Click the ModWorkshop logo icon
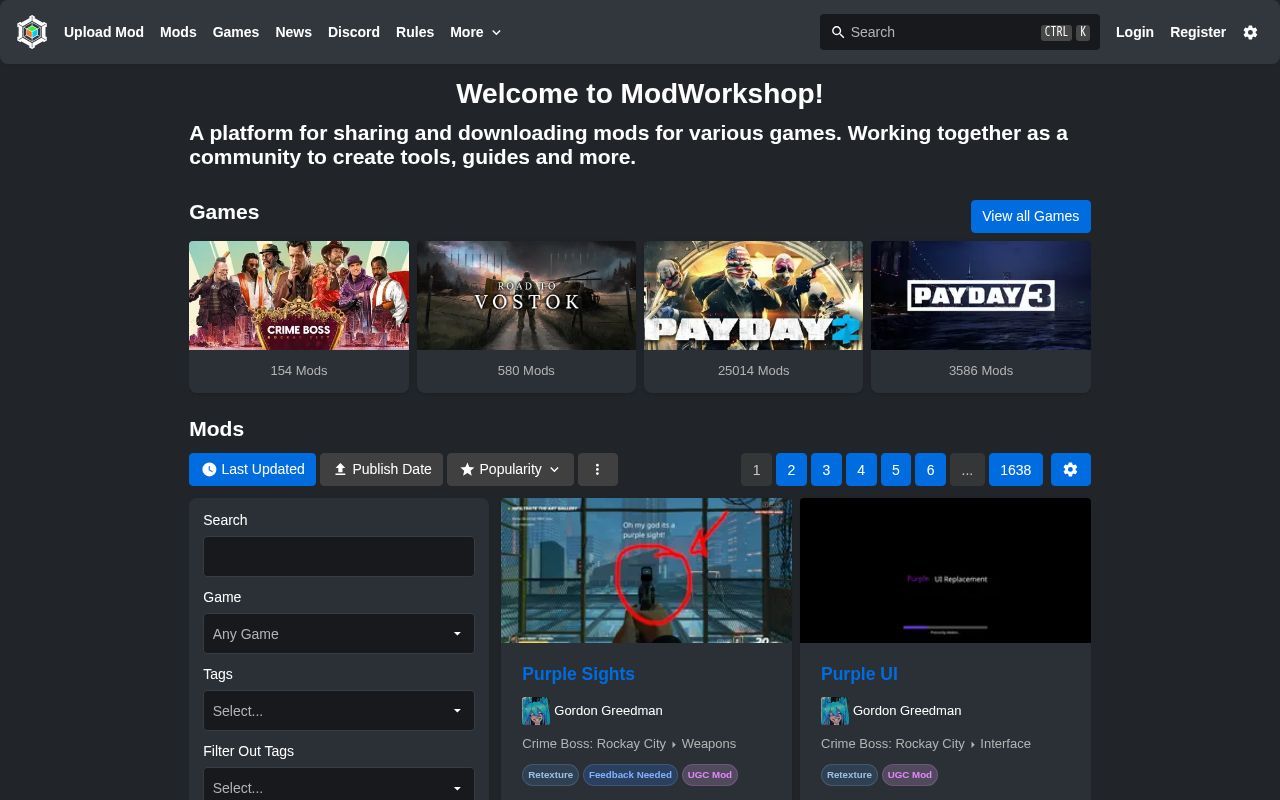Screen dimensions: 1280x800 click(x=32, y=32)
